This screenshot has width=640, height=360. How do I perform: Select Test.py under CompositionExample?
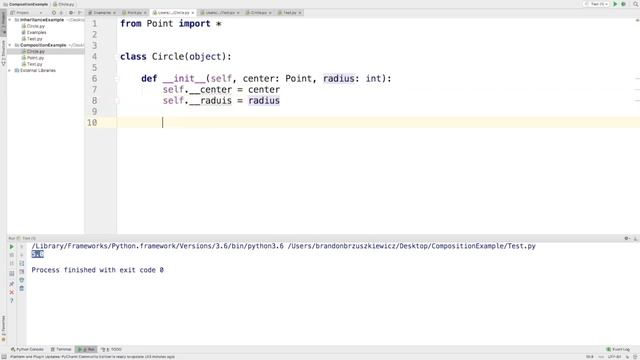tap(32, 64)
